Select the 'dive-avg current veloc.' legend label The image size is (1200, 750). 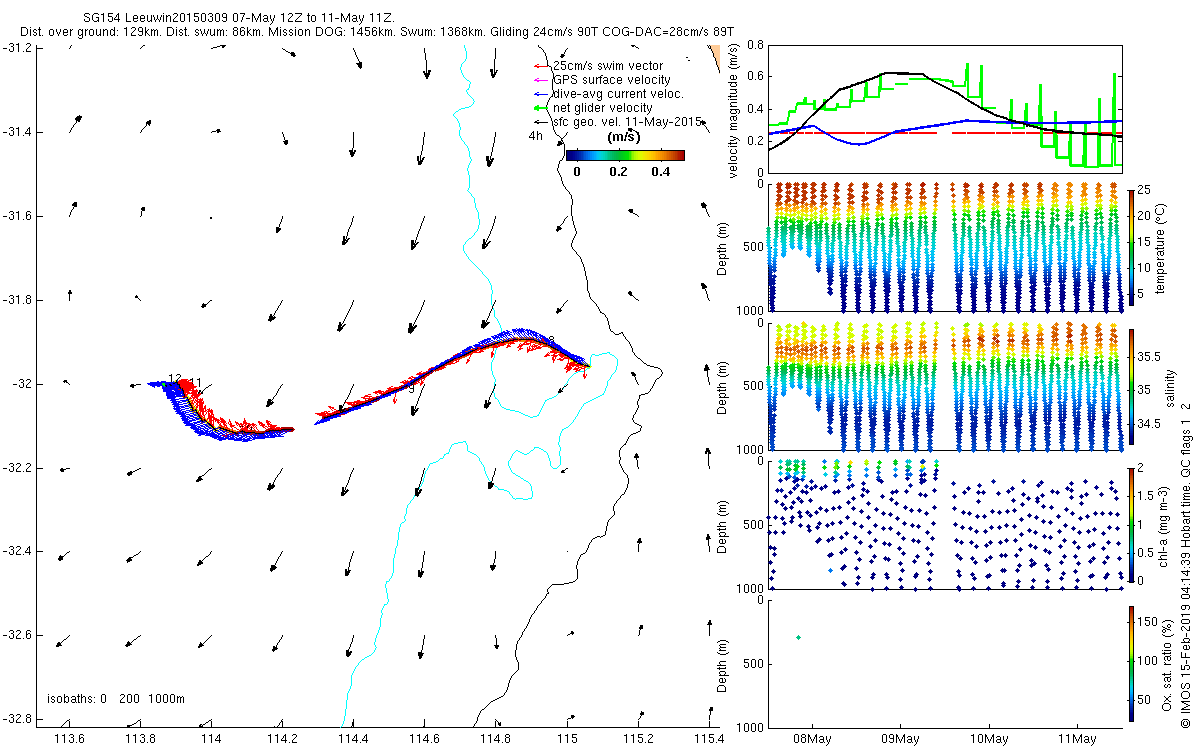point(618,94)
